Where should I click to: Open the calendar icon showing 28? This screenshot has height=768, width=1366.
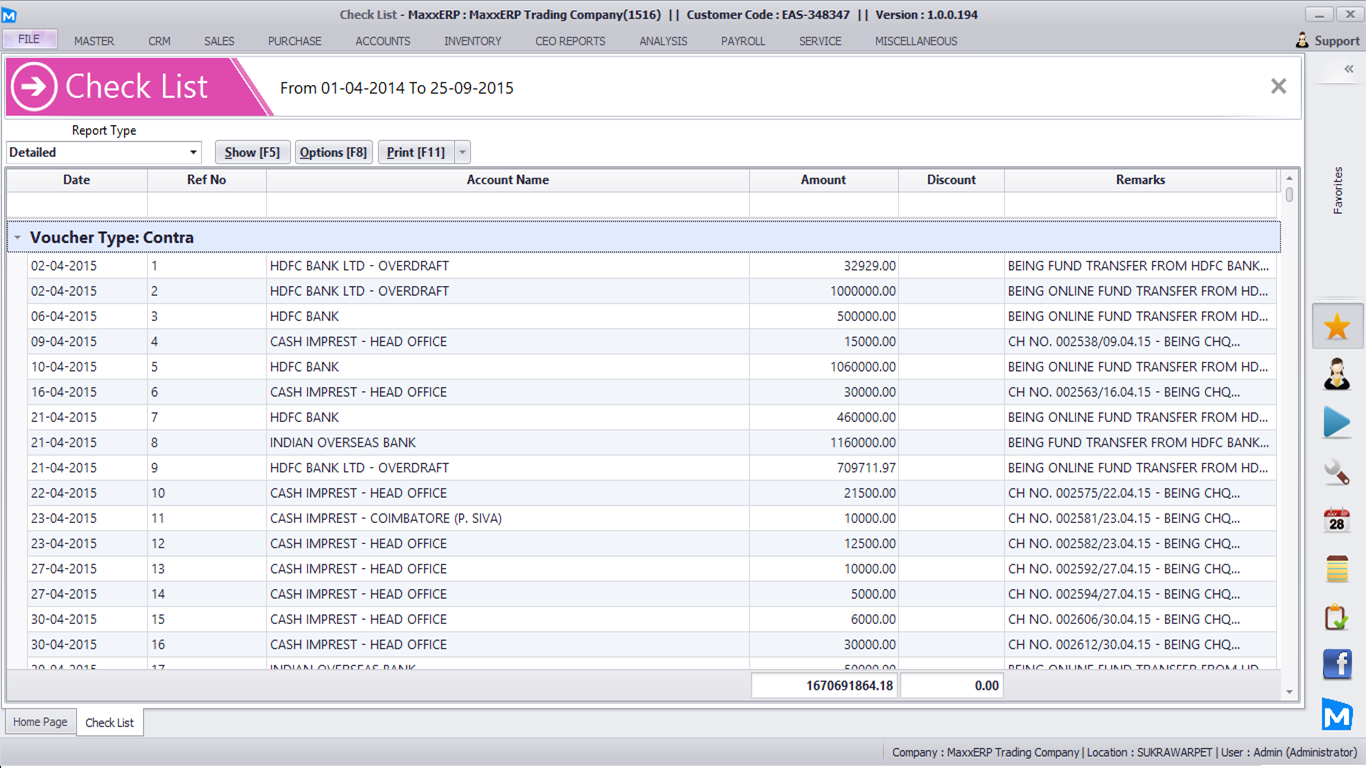tap(1337, 520)
